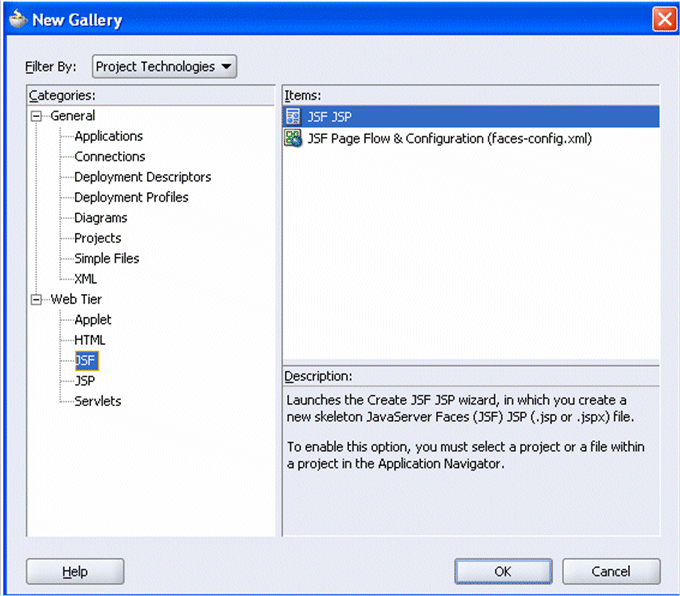
Task: Select the highlighted JSF category
Action: tap(87, 360)
